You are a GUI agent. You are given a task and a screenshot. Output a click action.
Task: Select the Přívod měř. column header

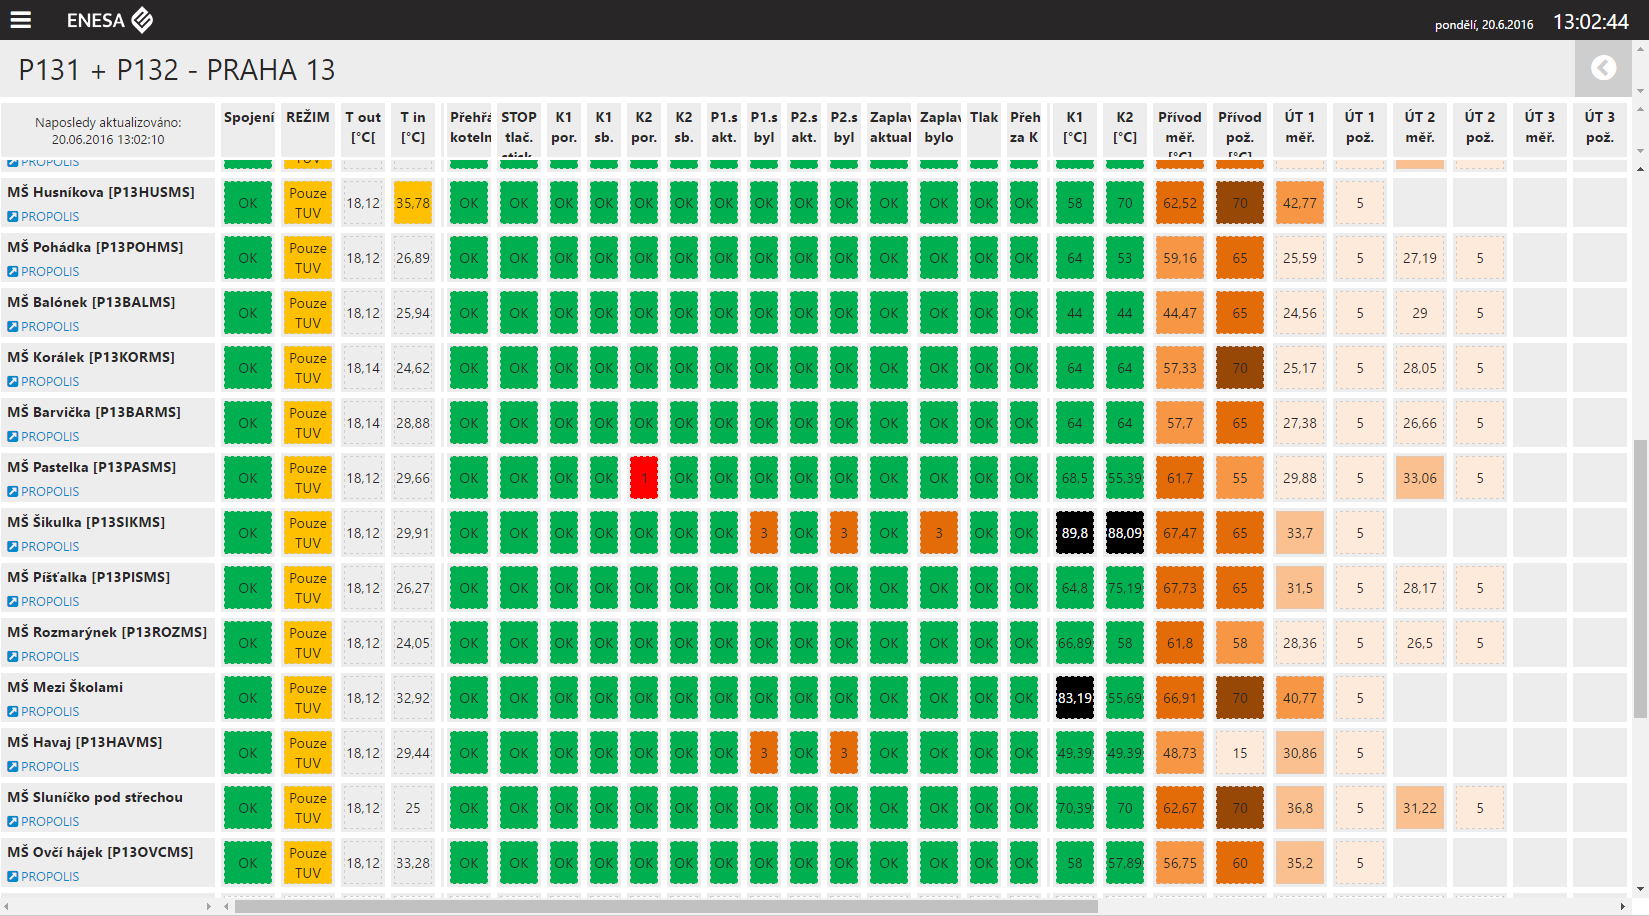pyautogui.click(x=1180, y=130)
